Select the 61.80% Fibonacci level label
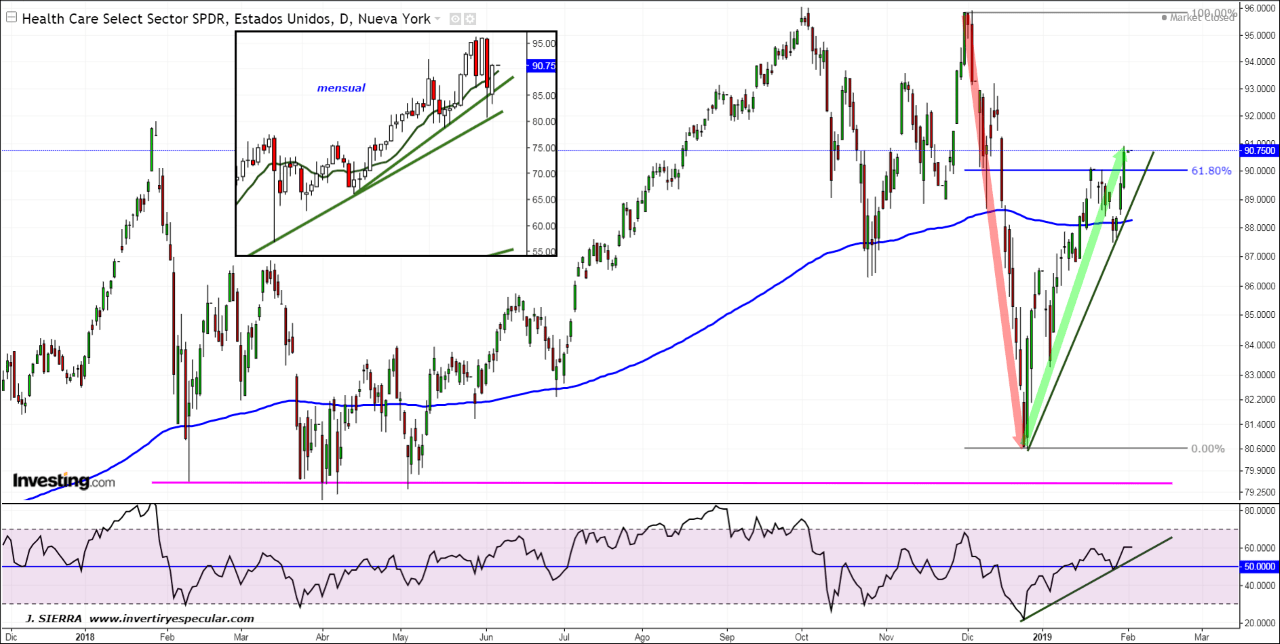 1210,171
